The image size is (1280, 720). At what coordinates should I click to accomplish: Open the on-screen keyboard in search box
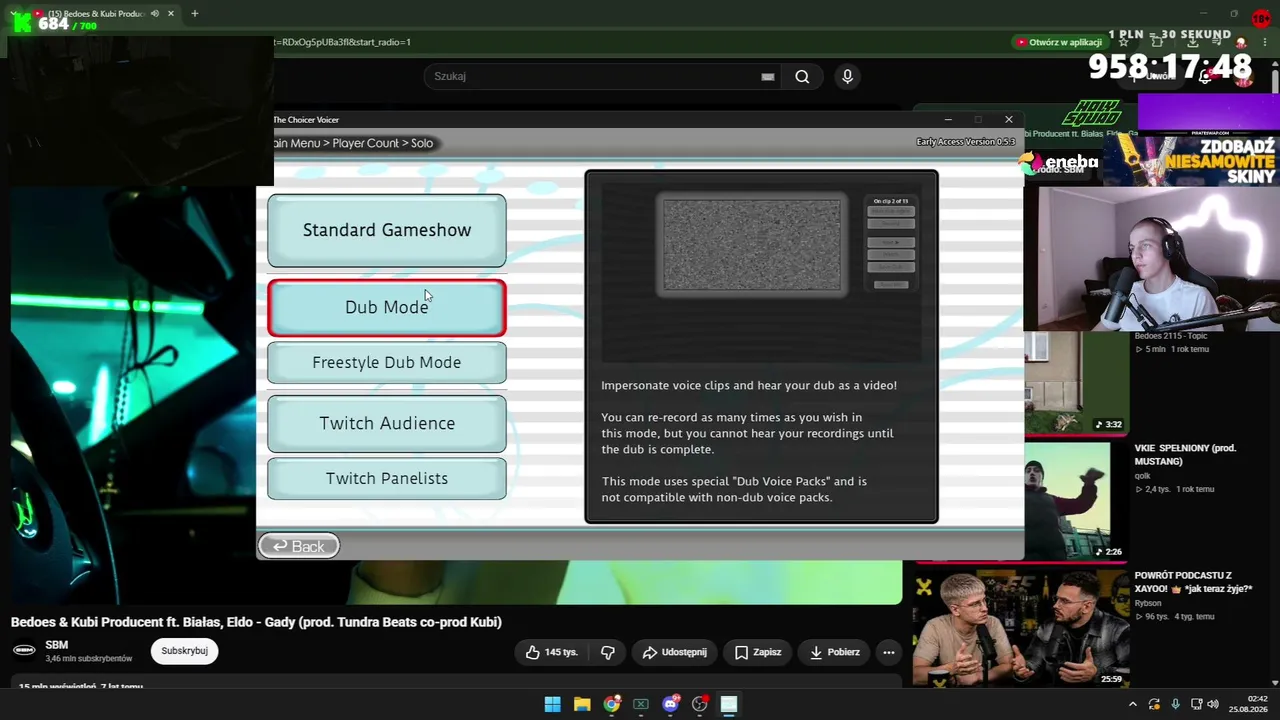768,76
